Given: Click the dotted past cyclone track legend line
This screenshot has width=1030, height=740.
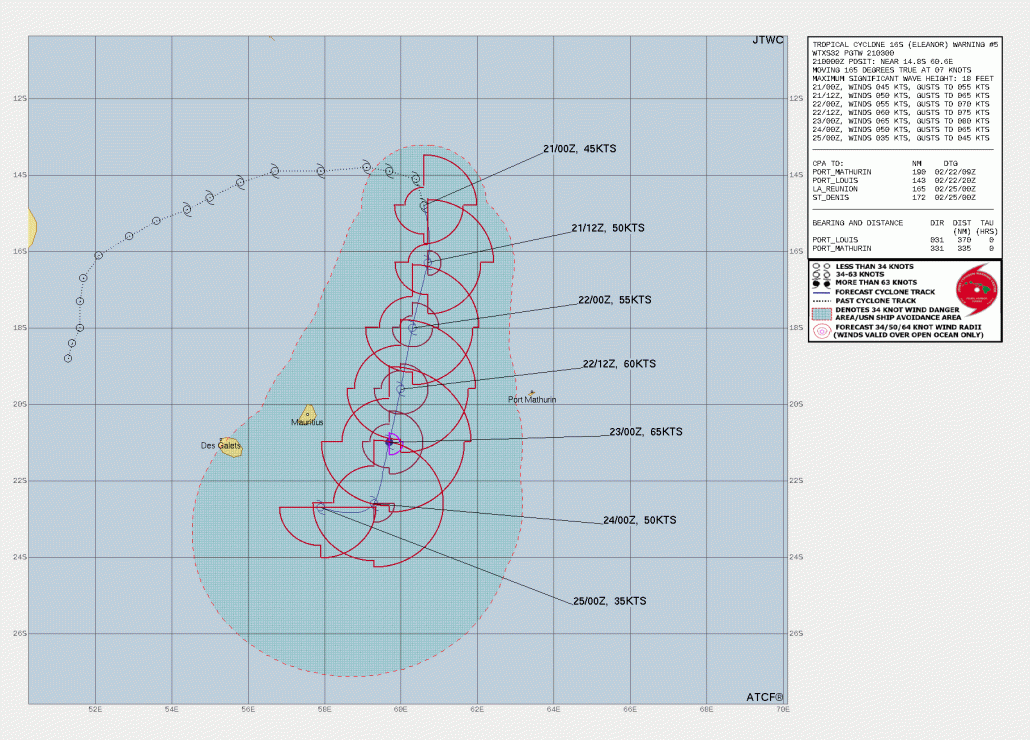Looking at the screenshot, I should click(821, 301).
